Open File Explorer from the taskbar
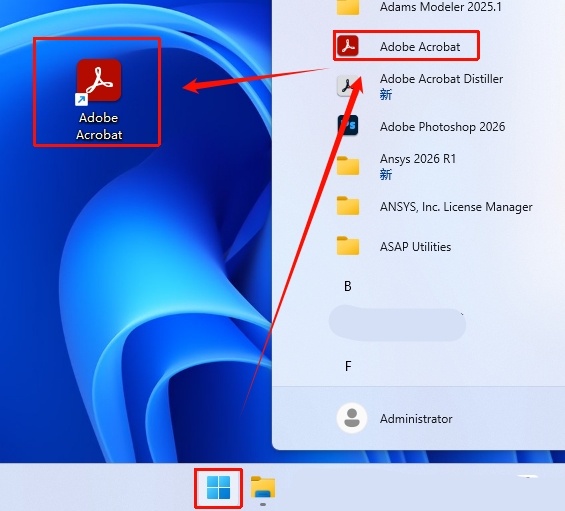 point(263,487)
